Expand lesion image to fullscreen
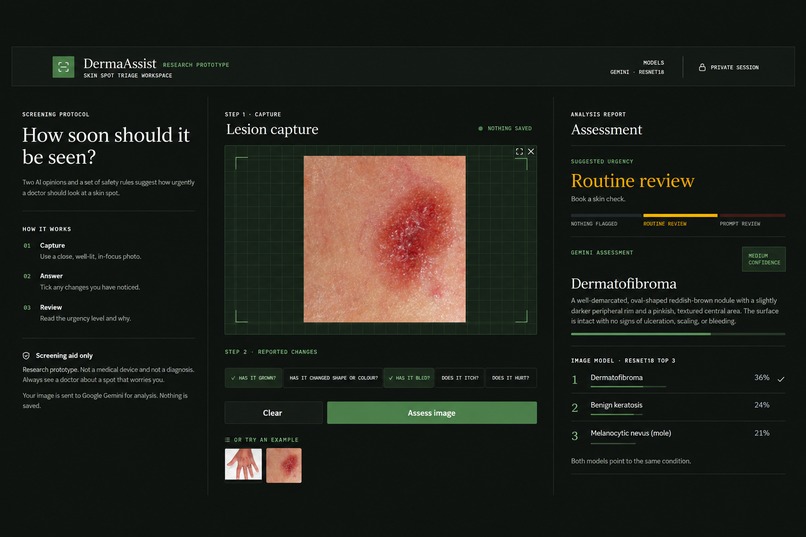Image resolution: width=806 pixels, height=537 pixels. click(519, 152)
